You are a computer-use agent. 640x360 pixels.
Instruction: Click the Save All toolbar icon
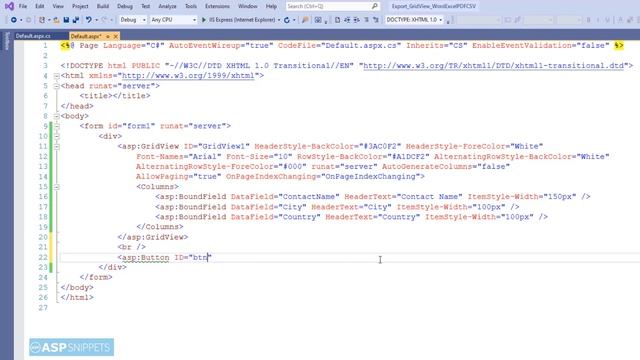pos(76,20)
